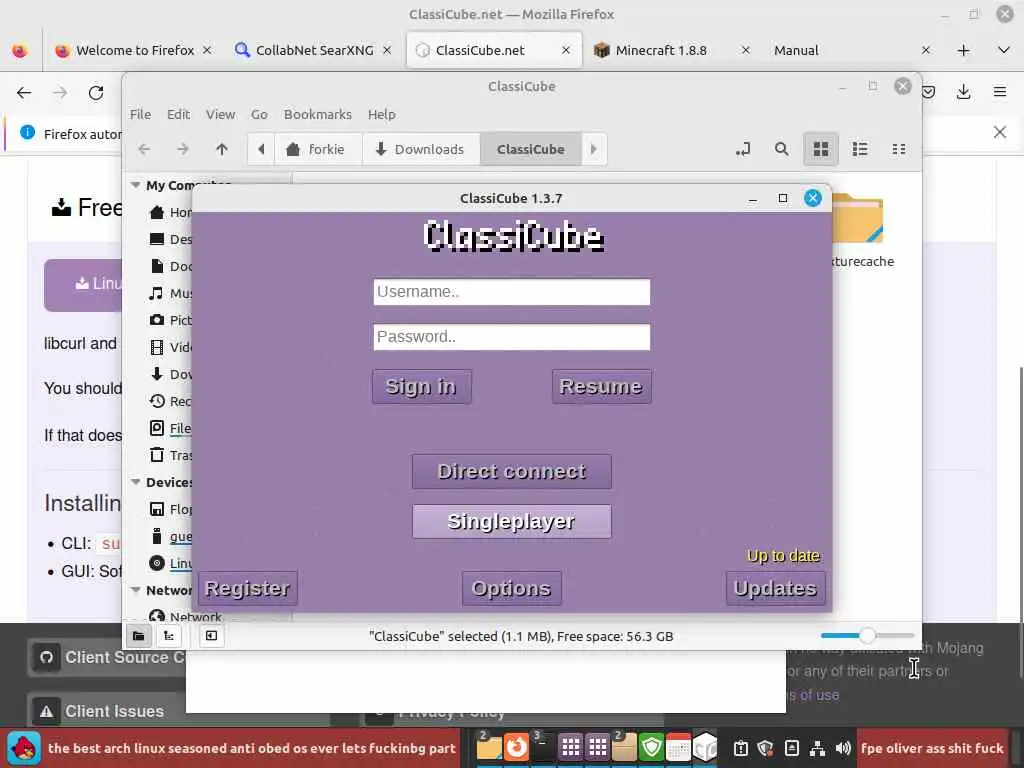Reload the Firefox page
Screen dimensions: 1024x768
point(96,93)
